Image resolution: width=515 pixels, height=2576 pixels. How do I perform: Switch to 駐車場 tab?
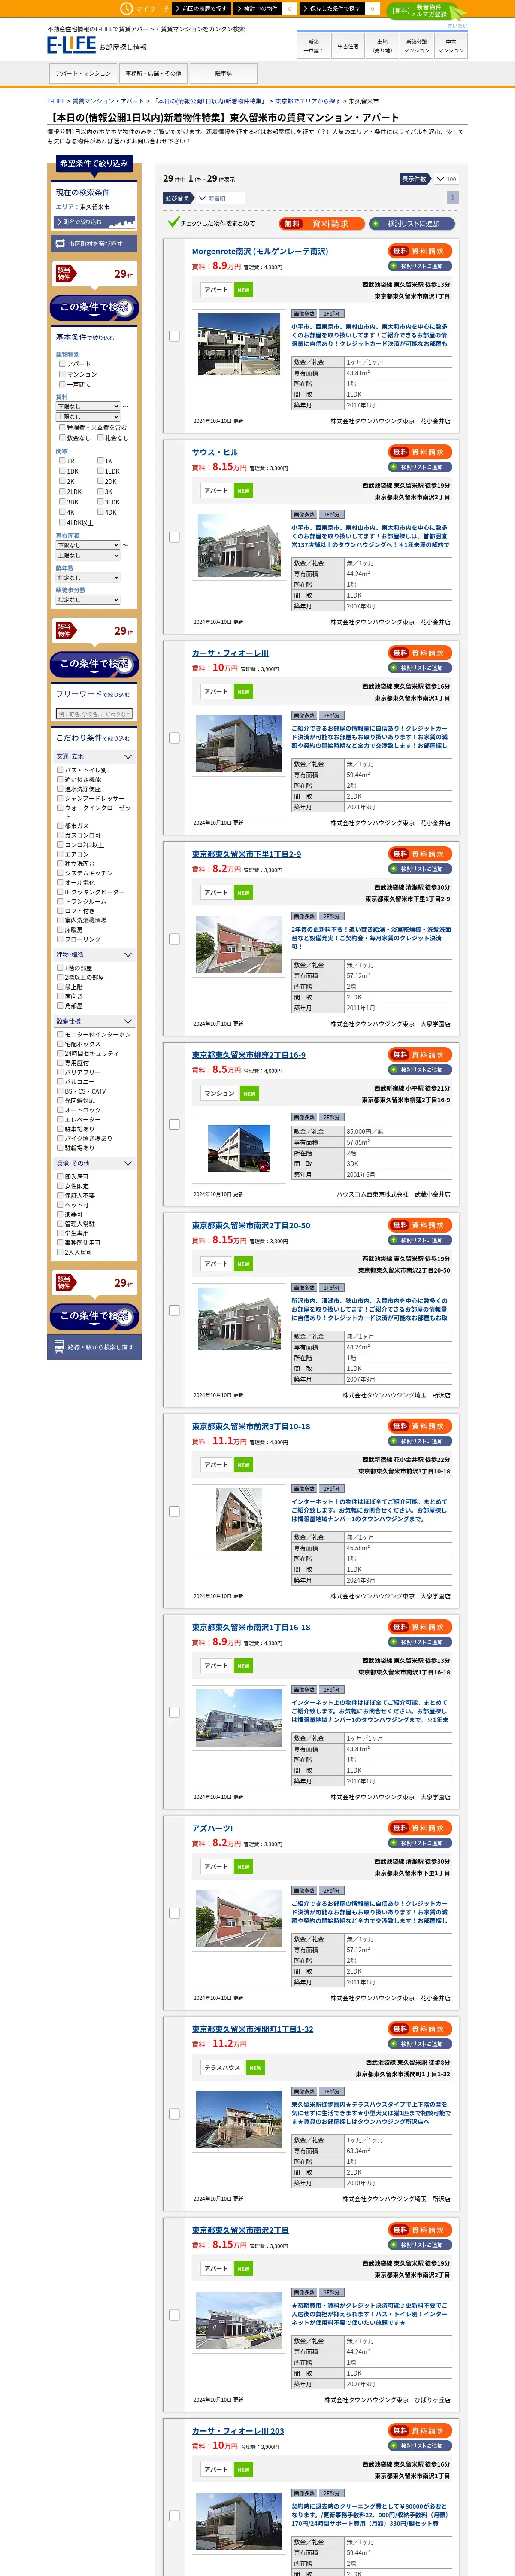[224, 73]
